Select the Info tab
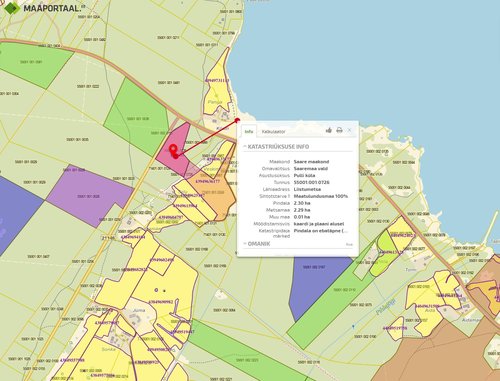Image resolution: width=500 pixels, height=381 pixels. [x=249, y=132]
